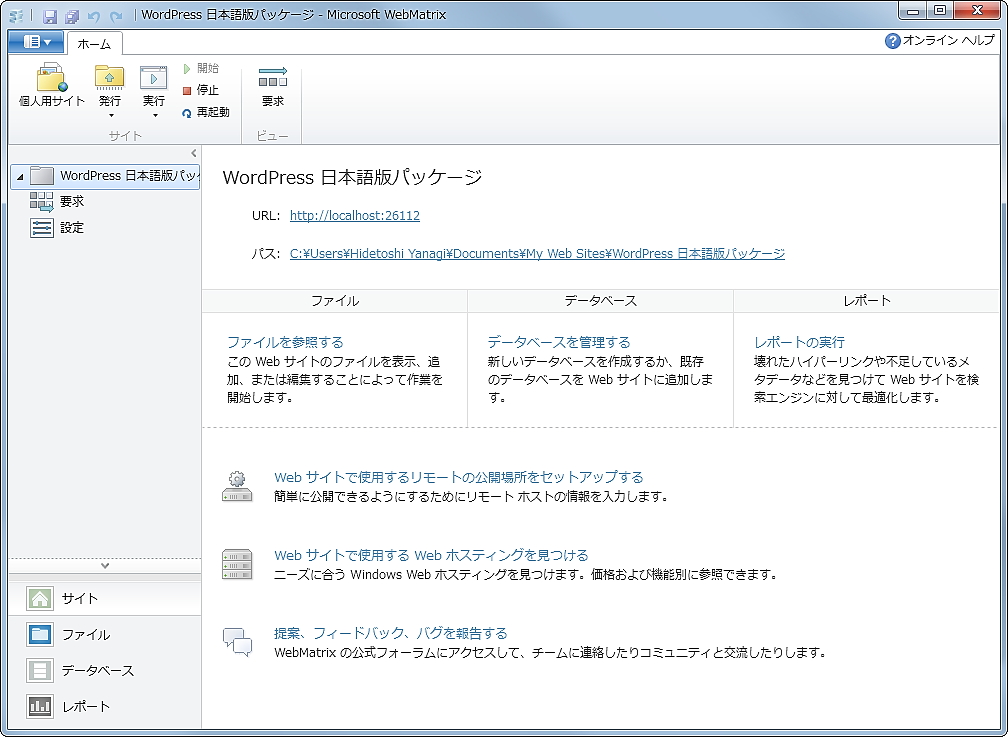Switch to the ファイル workspace icon
This screenshot has height=737, width=1008.
(x=40, y=634)
